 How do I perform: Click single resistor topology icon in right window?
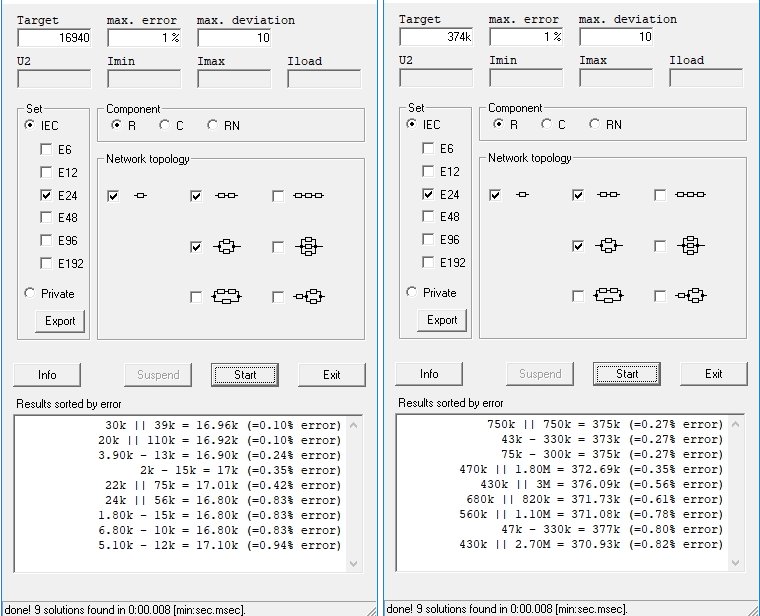pos(522,195)
